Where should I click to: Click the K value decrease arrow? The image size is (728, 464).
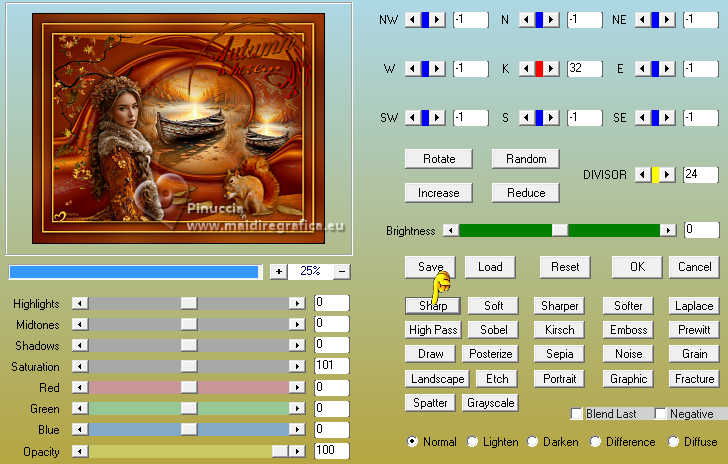(x=526, y=69)
